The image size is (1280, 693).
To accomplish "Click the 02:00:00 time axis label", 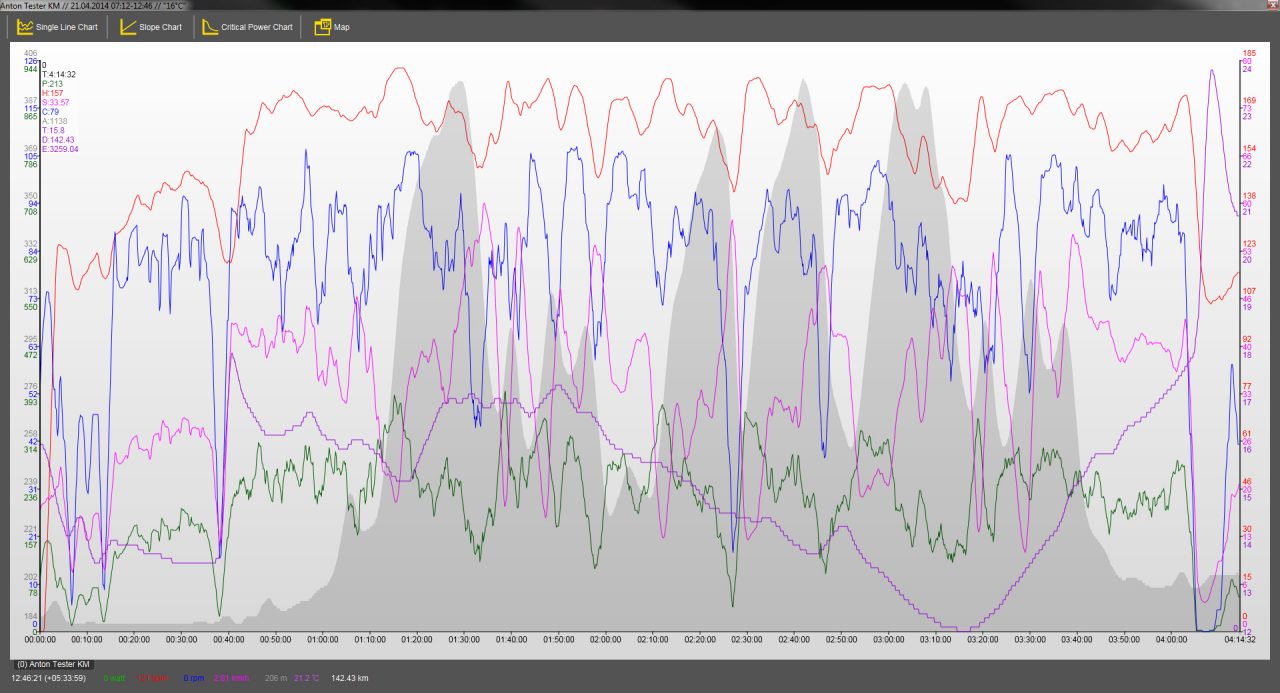I will tap(605, 638).
